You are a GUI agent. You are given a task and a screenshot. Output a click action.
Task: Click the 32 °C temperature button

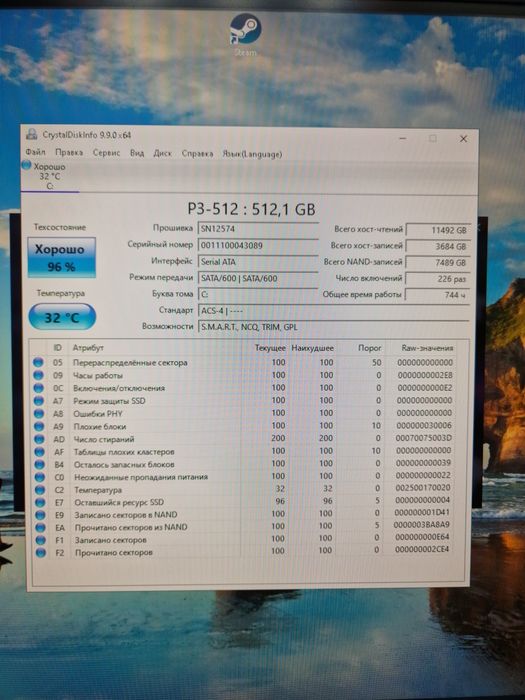pos(62,317)
